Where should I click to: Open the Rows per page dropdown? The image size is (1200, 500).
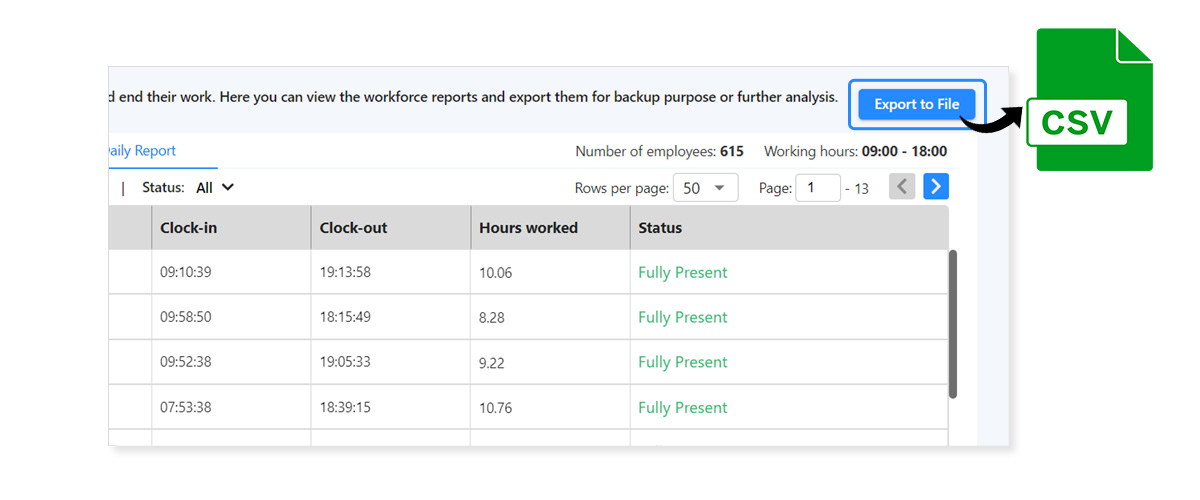(x=705, y=188)
